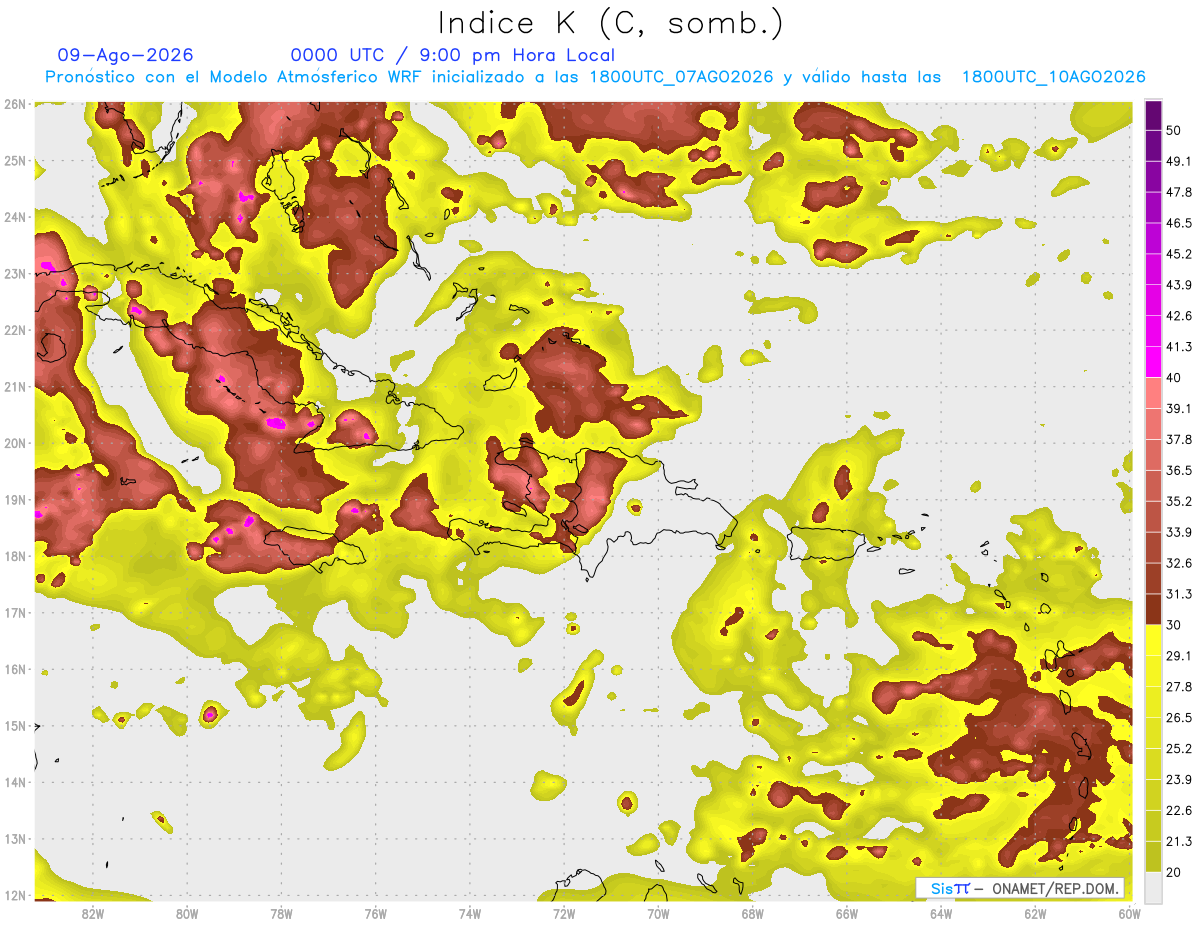Click color bar value 26.5
The image size is (1200, 927).
[1178, 717]
